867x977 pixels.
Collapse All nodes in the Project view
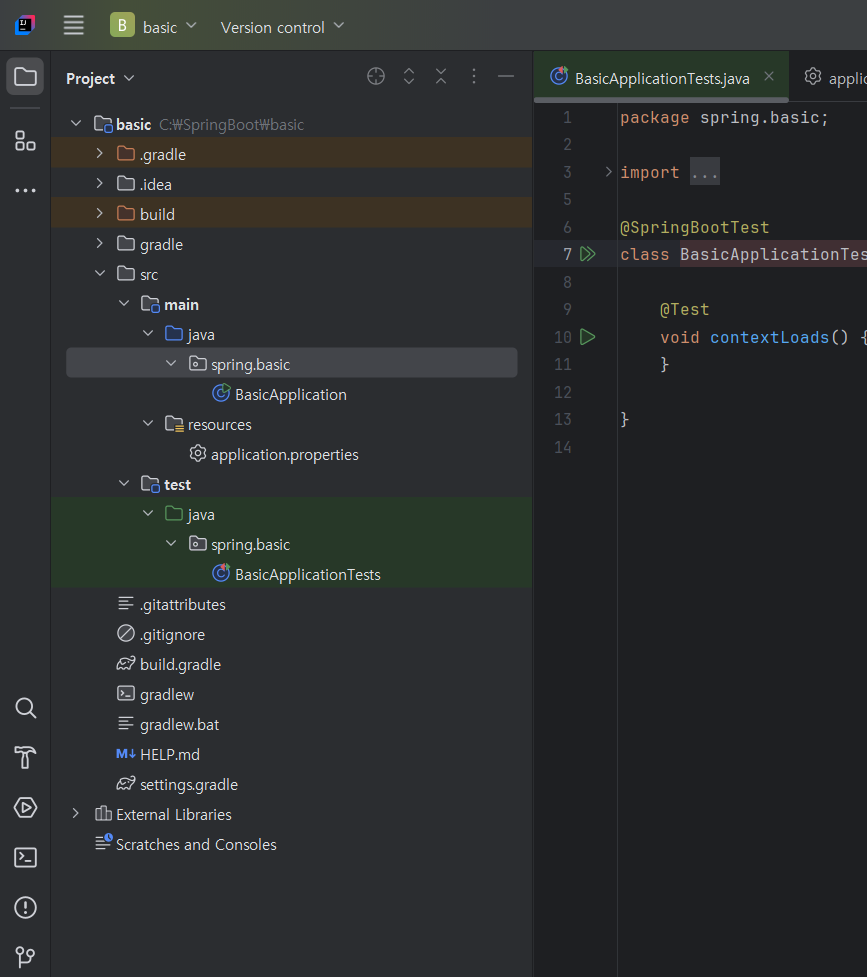[441, 76]
